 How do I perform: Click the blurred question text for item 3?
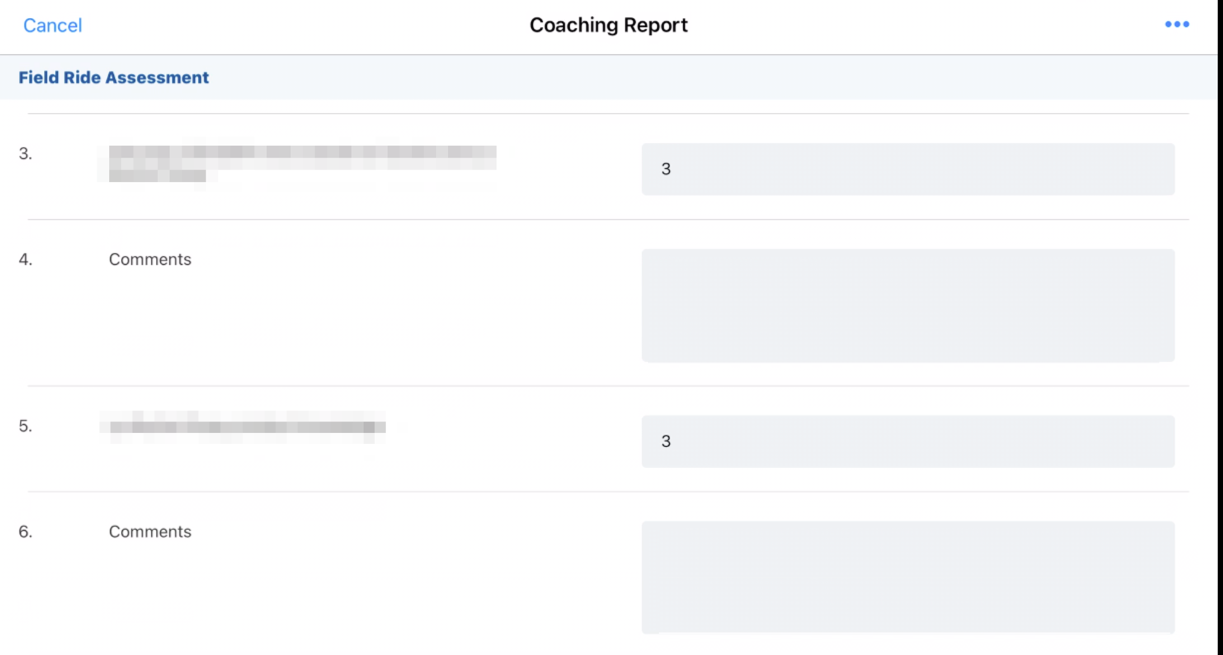(x=300, y=163)
